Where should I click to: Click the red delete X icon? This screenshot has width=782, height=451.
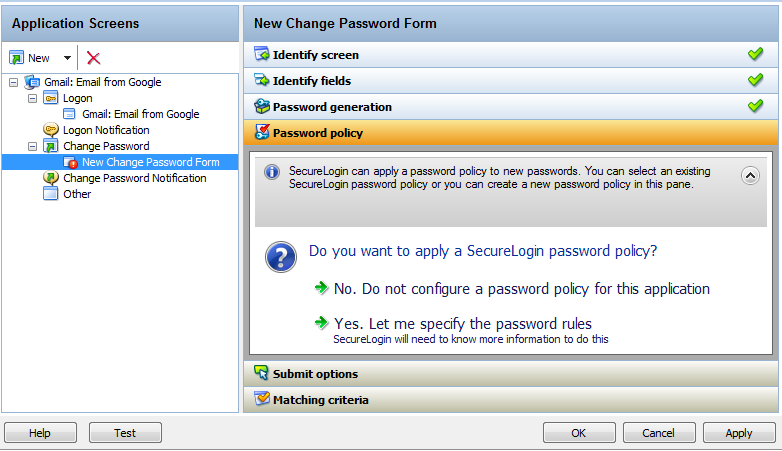[x=94, y=58]
